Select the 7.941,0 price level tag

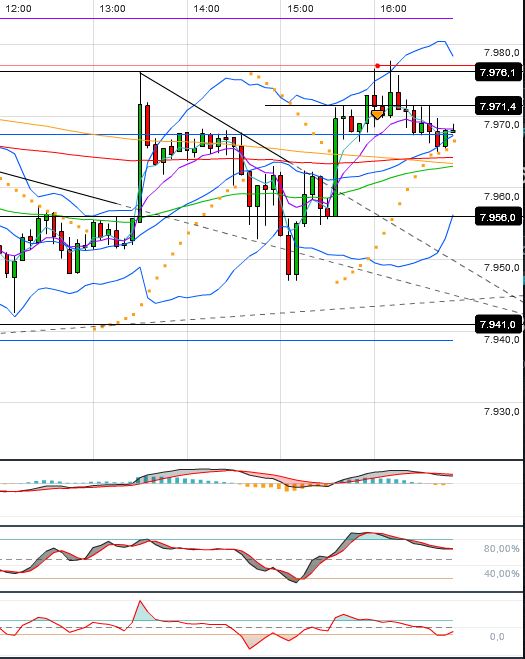498,325
